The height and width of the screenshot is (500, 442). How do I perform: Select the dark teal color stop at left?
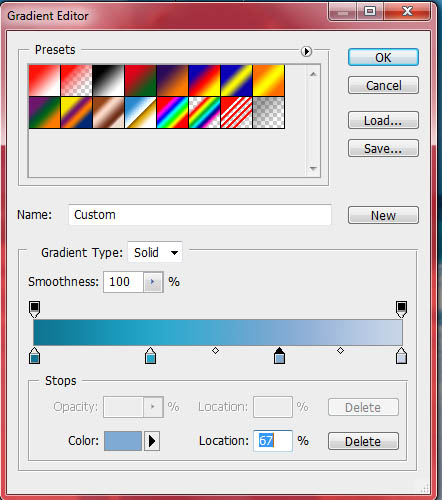[35, 355]
